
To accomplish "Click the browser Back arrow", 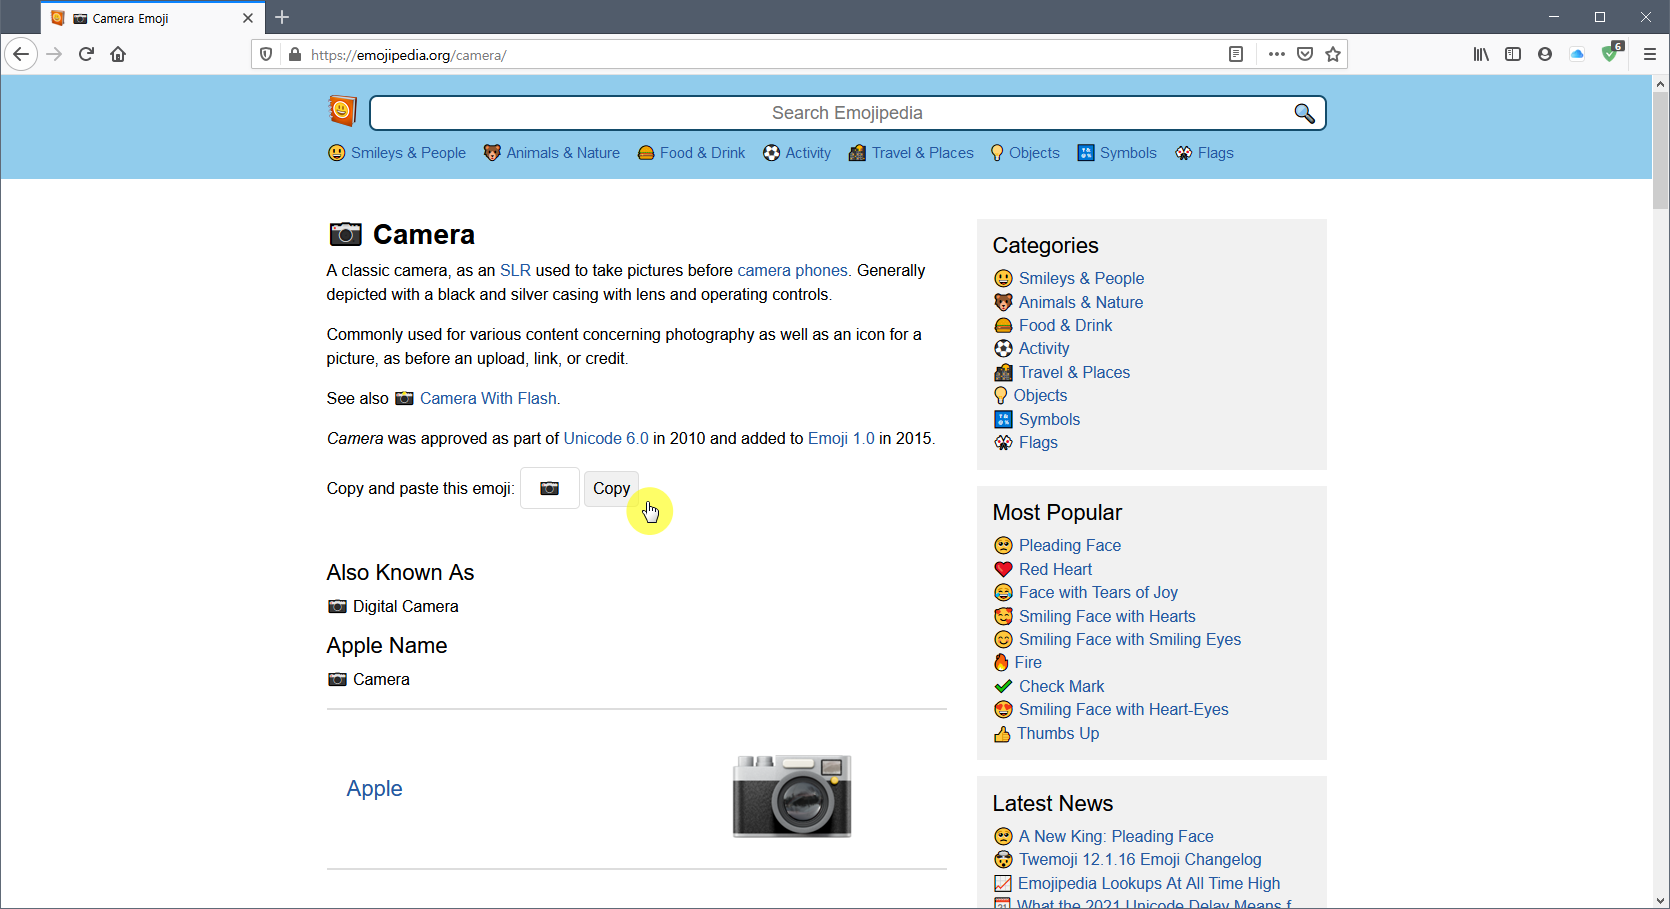I will [x=21, y=54].
